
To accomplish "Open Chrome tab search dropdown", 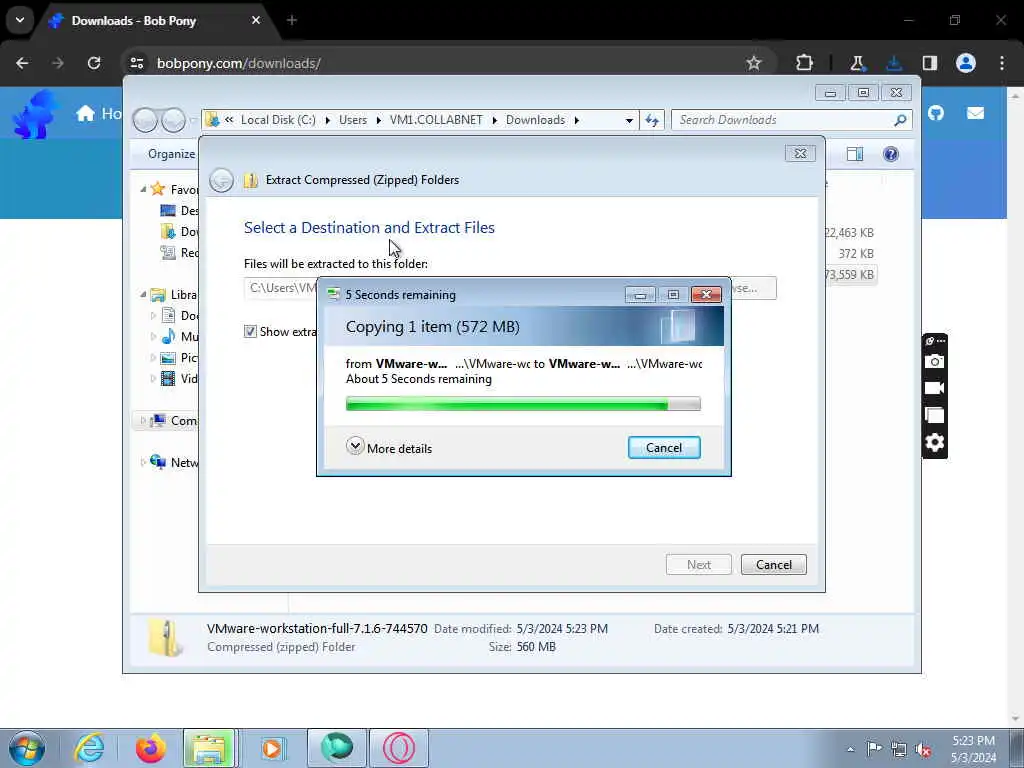I will click(20, 20).
